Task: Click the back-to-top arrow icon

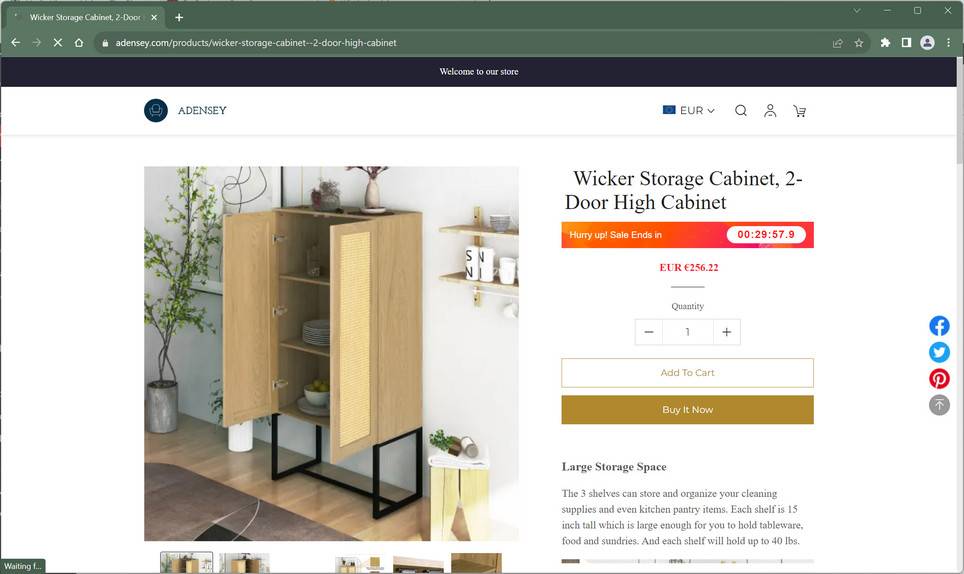Action: (939, 405)
